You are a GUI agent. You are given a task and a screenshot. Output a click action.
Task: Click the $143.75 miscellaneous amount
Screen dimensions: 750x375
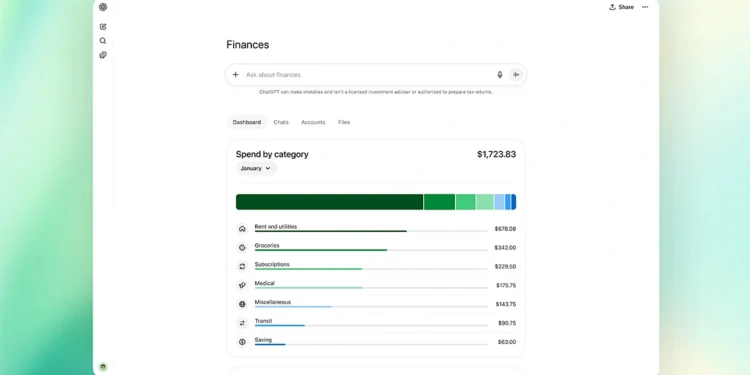pyautogui.click(x=506, y=304)
